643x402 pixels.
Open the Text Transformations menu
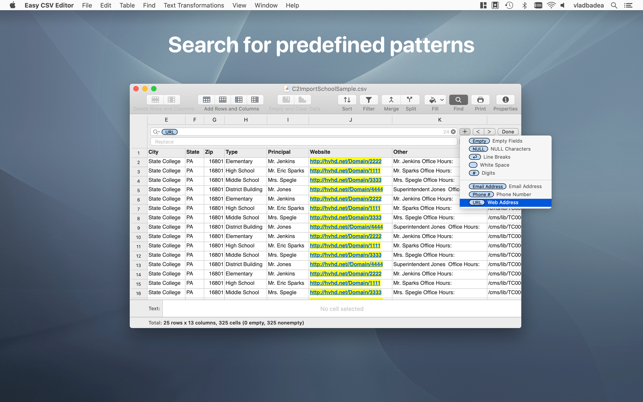[194, 5]
